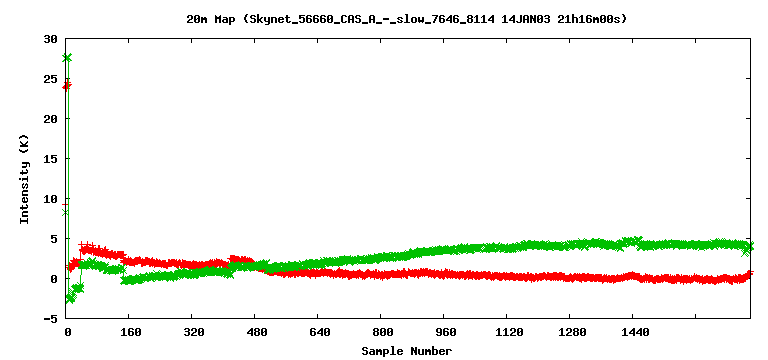Click the x-axis tick label 640
The height and width of the screenshot is (360, 768).
click(320, 333)
